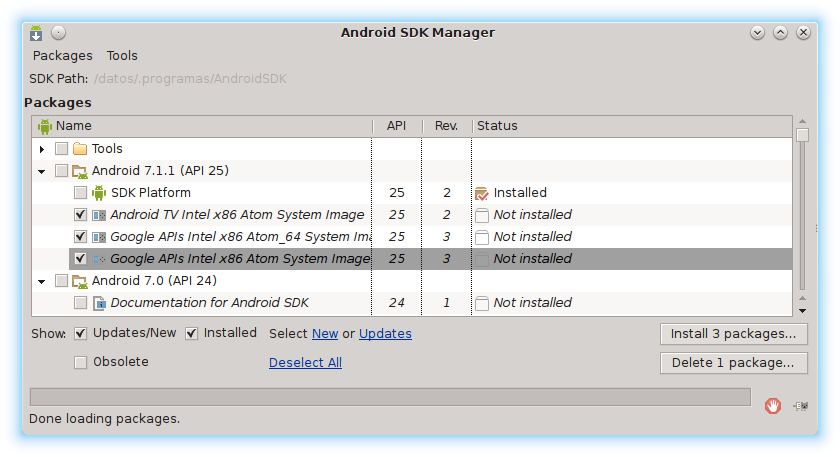840x457 pixels.
Task: Click the SDK Path value /datos/.programas/AndroidSDK
Action: (x=190, y=79)
